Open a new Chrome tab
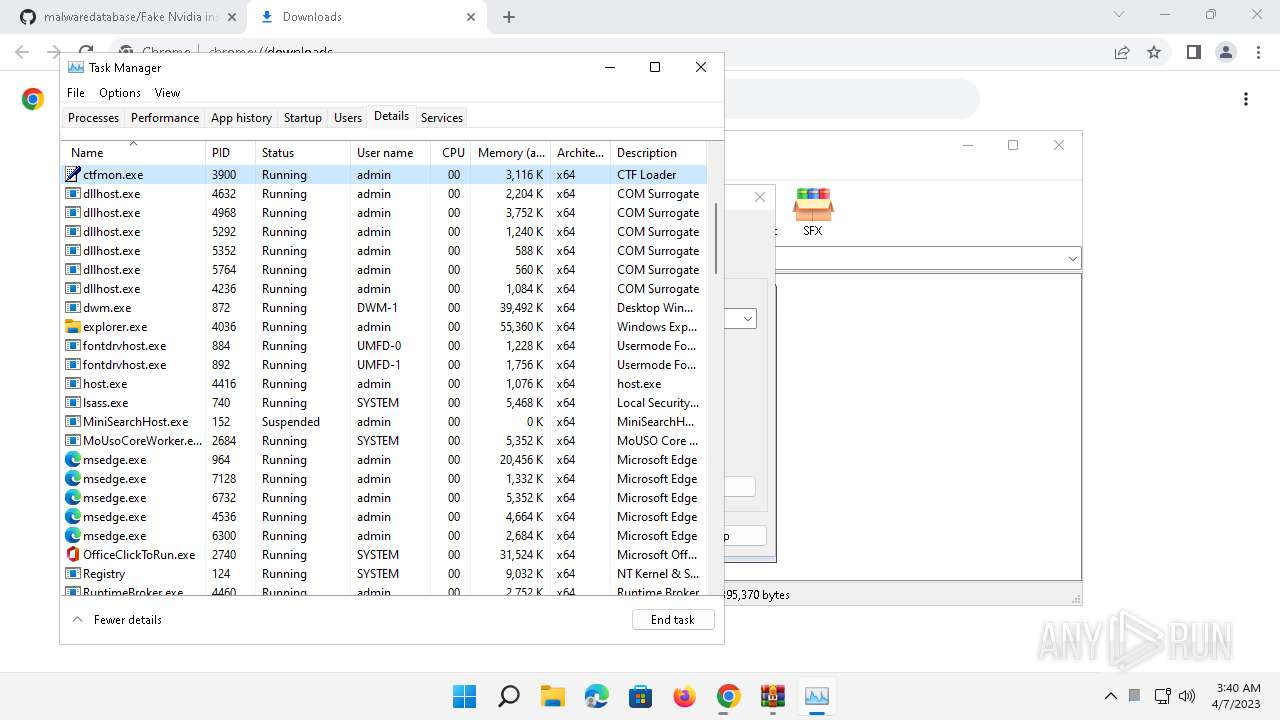The height and width of the screenshot is (720, 1280). click(509, 17)
